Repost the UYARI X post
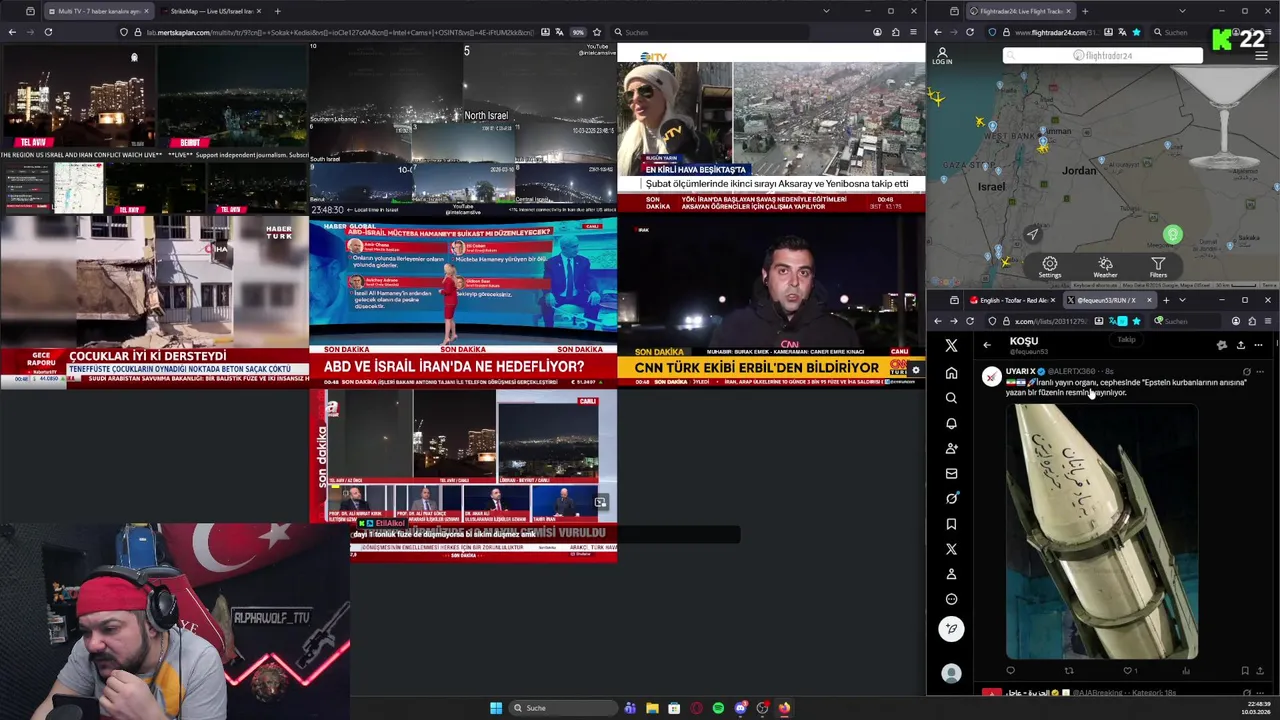 (x=1069, y=671)
